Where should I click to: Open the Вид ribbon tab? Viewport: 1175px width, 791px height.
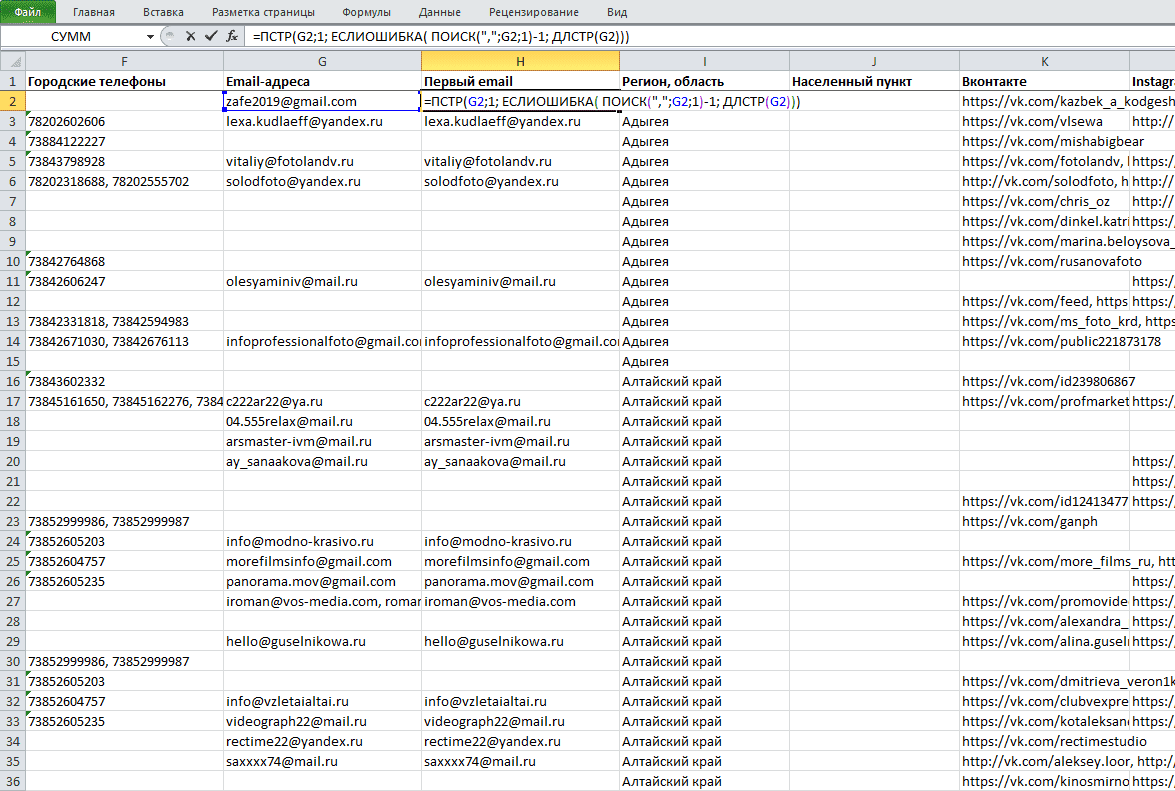[x=617, y=12]
